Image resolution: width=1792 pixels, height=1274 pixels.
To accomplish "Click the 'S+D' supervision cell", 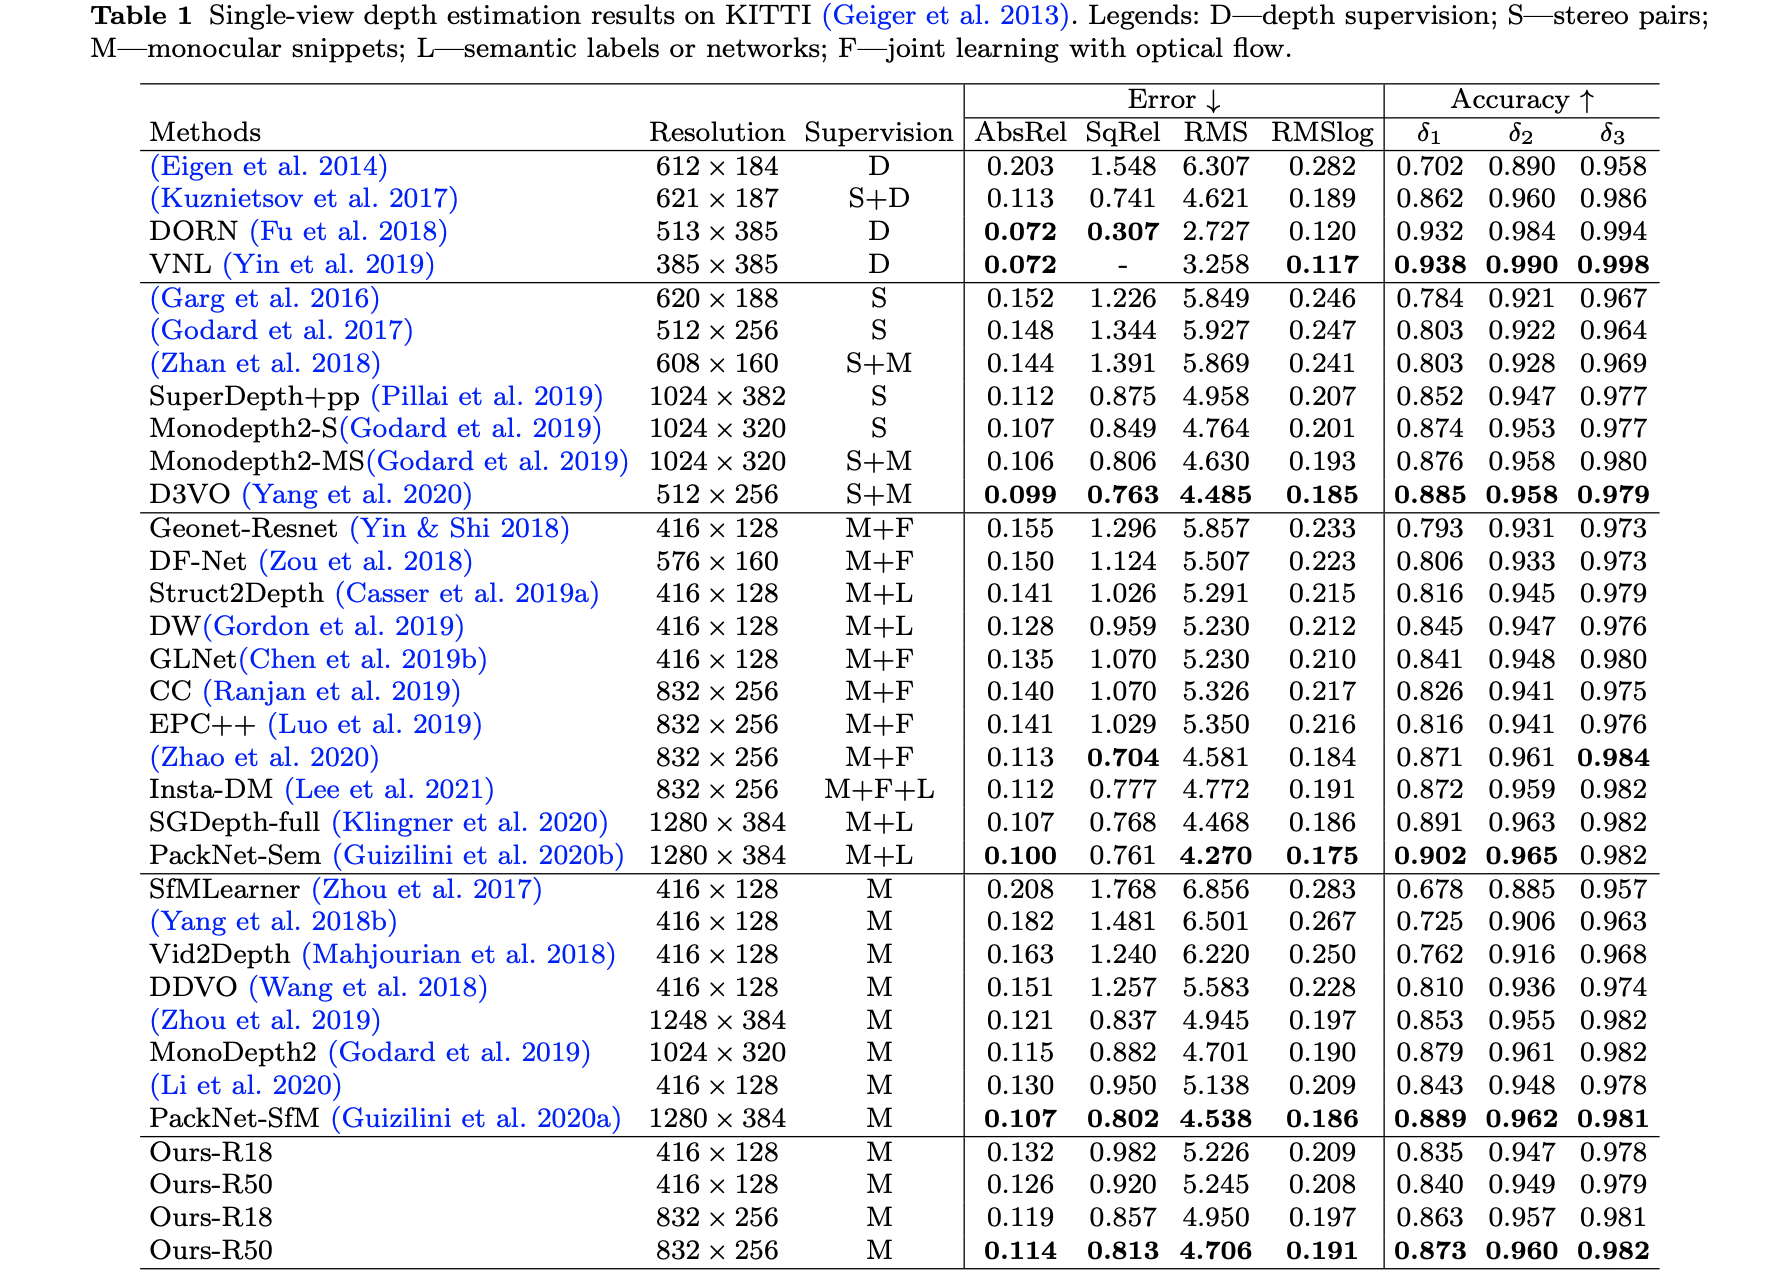I will tap(879, 199).
